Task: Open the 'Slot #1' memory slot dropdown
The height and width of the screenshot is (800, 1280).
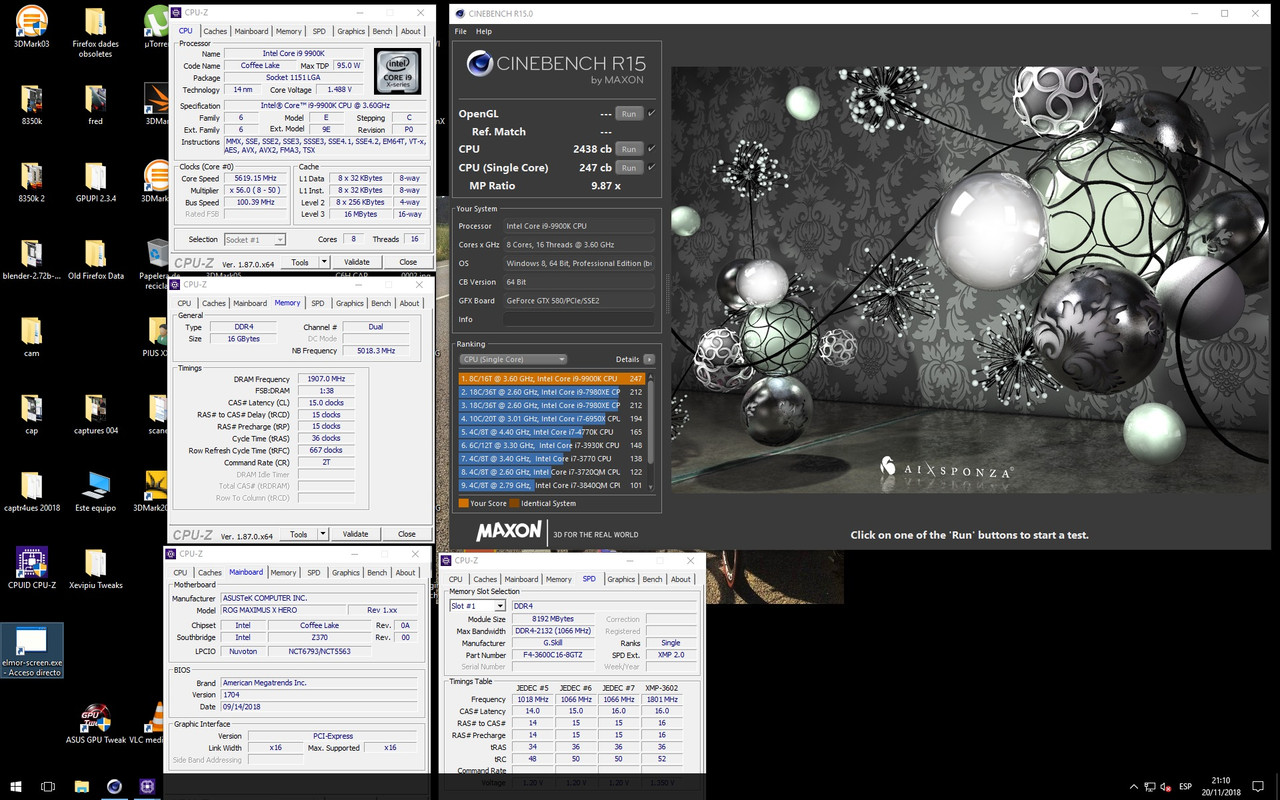Action: click(x=477, y=606)
